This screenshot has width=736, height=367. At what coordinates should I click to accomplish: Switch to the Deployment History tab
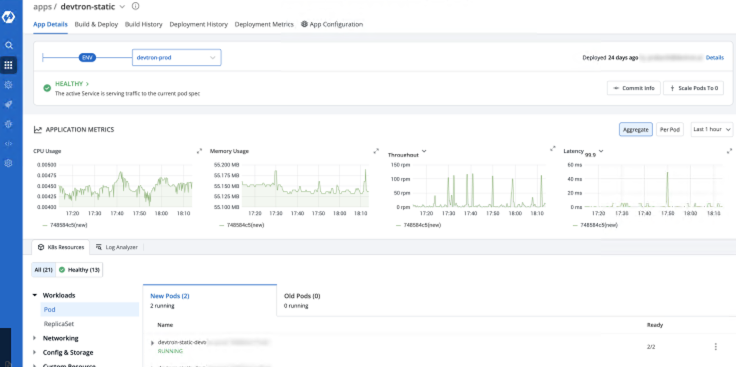coord(199,24)
